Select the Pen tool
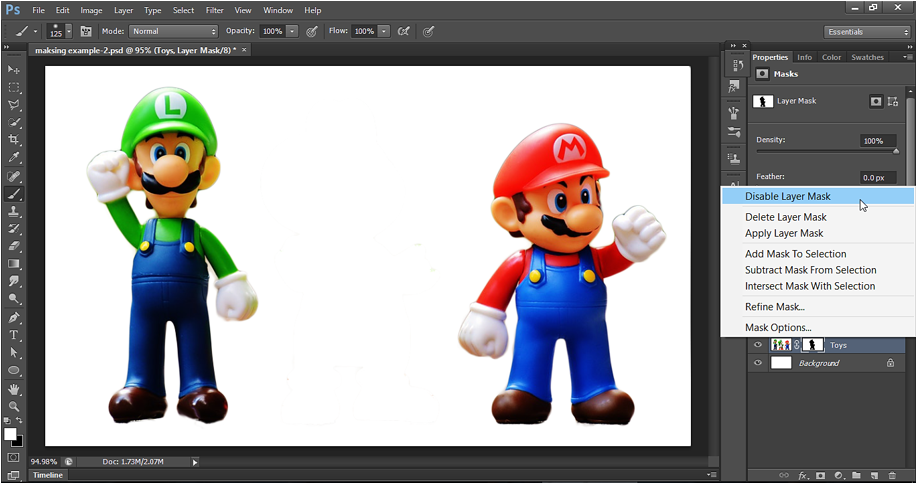The image size is (918, 485). (13, 318)
